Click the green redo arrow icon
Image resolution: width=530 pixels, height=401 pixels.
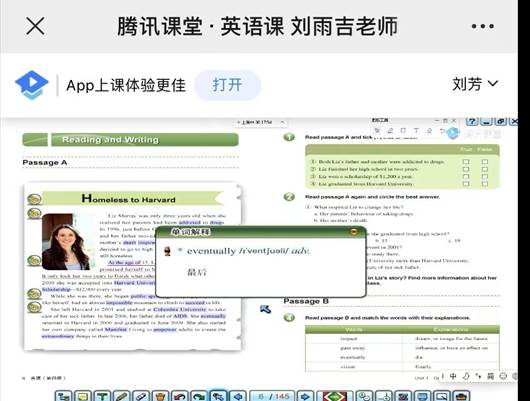point(198,396)
